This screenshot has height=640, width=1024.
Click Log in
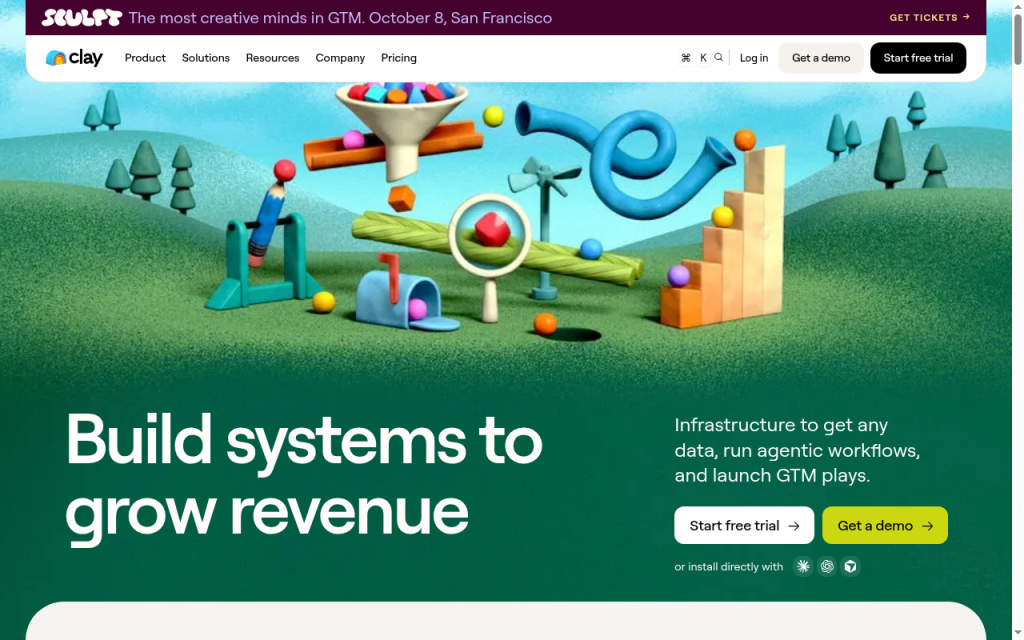pos(754,58)
